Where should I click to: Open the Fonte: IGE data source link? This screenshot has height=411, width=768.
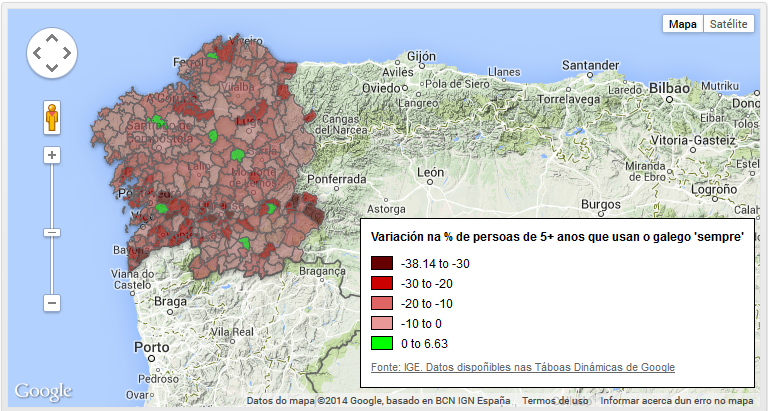point(522,368)
